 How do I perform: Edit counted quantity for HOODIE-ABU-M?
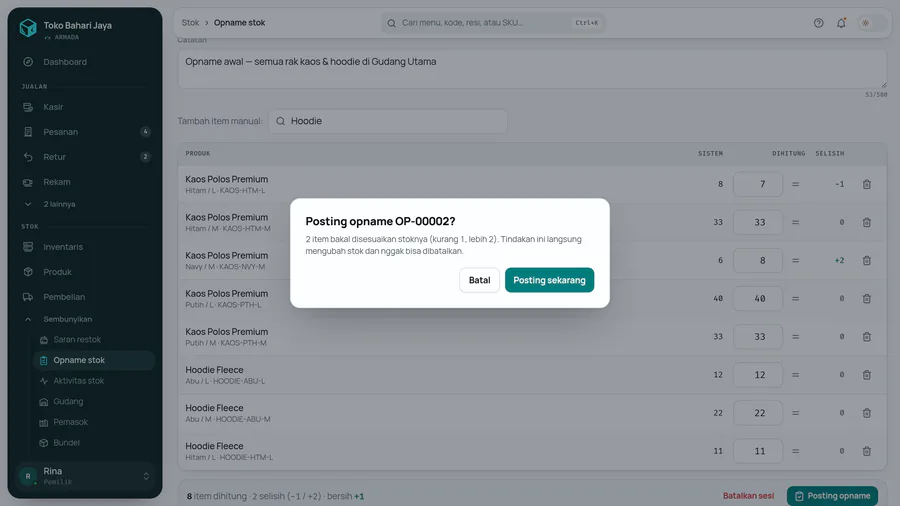[x=758, y=413]
